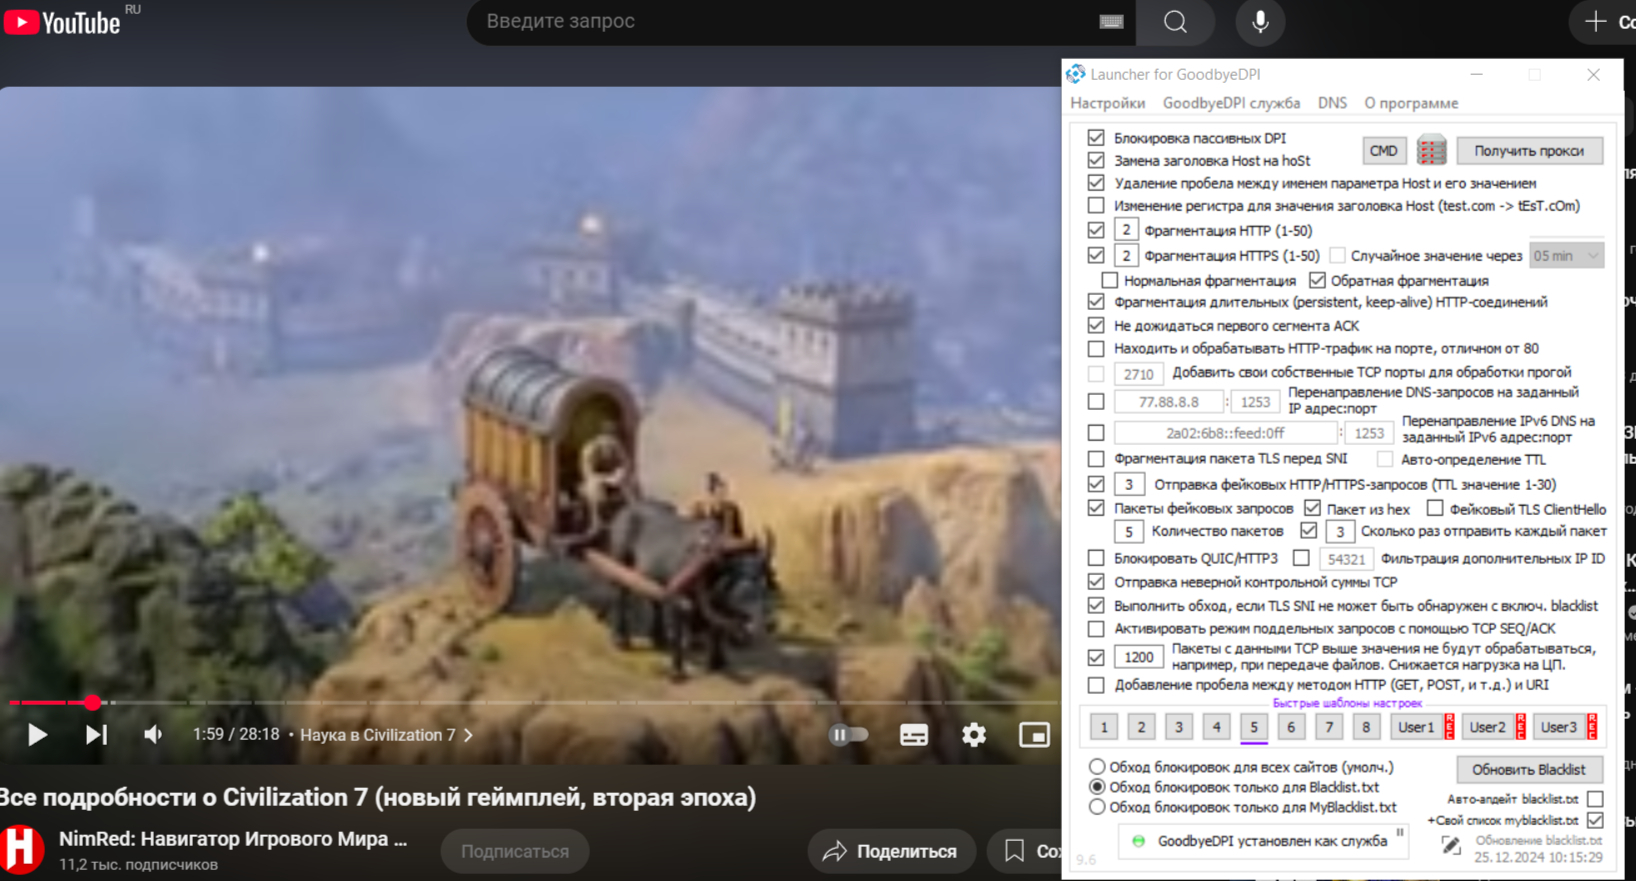Click the 'Подписаться' subscribe button
Image resolution: width=1636 pixels, height=881 pixels.
tap(515, 851)
